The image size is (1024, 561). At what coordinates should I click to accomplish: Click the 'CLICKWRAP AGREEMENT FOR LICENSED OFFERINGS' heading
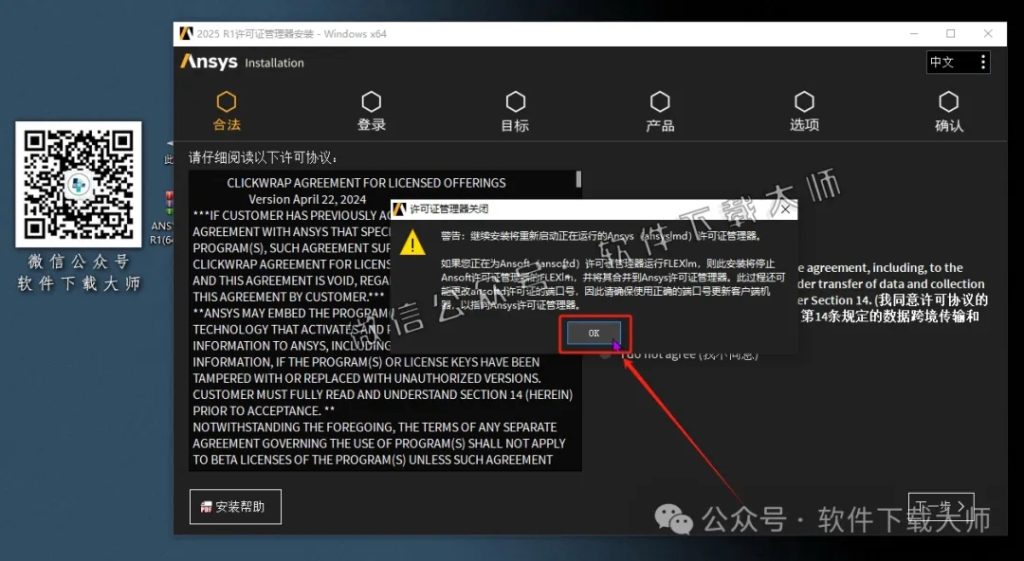click(x=366, y=183)
